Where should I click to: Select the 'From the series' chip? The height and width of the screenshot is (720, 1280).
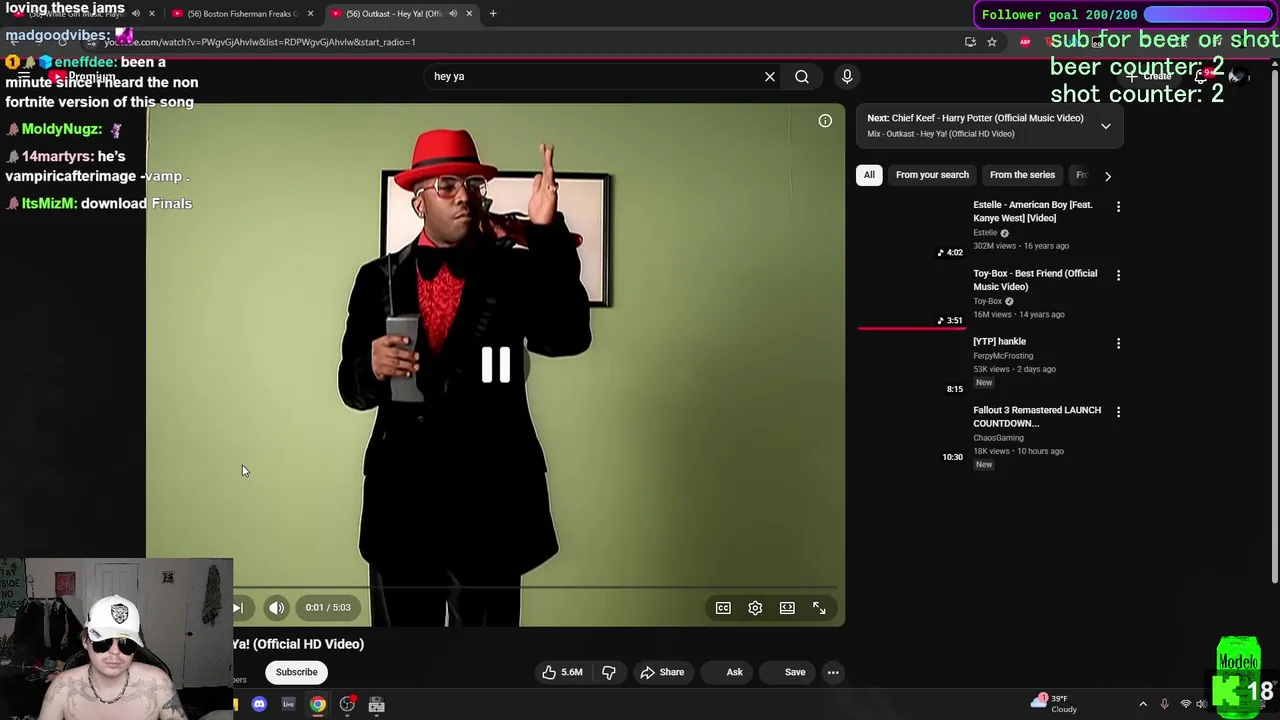(1022, 175)
